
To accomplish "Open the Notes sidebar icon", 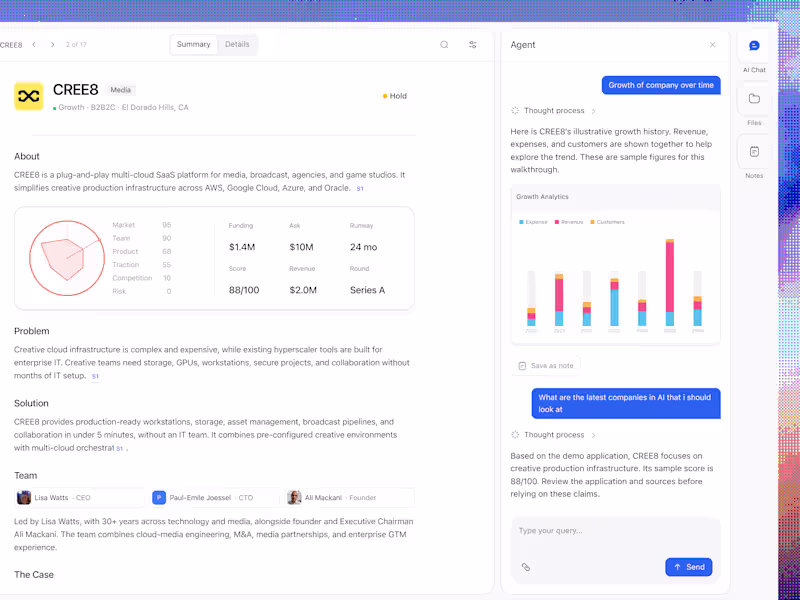I will pyautogui.click(x=754, y=152).
